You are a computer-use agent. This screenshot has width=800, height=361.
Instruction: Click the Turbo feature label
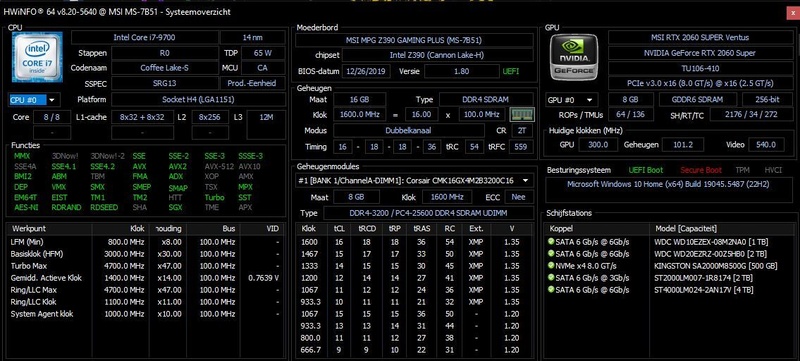coord(214,197)
